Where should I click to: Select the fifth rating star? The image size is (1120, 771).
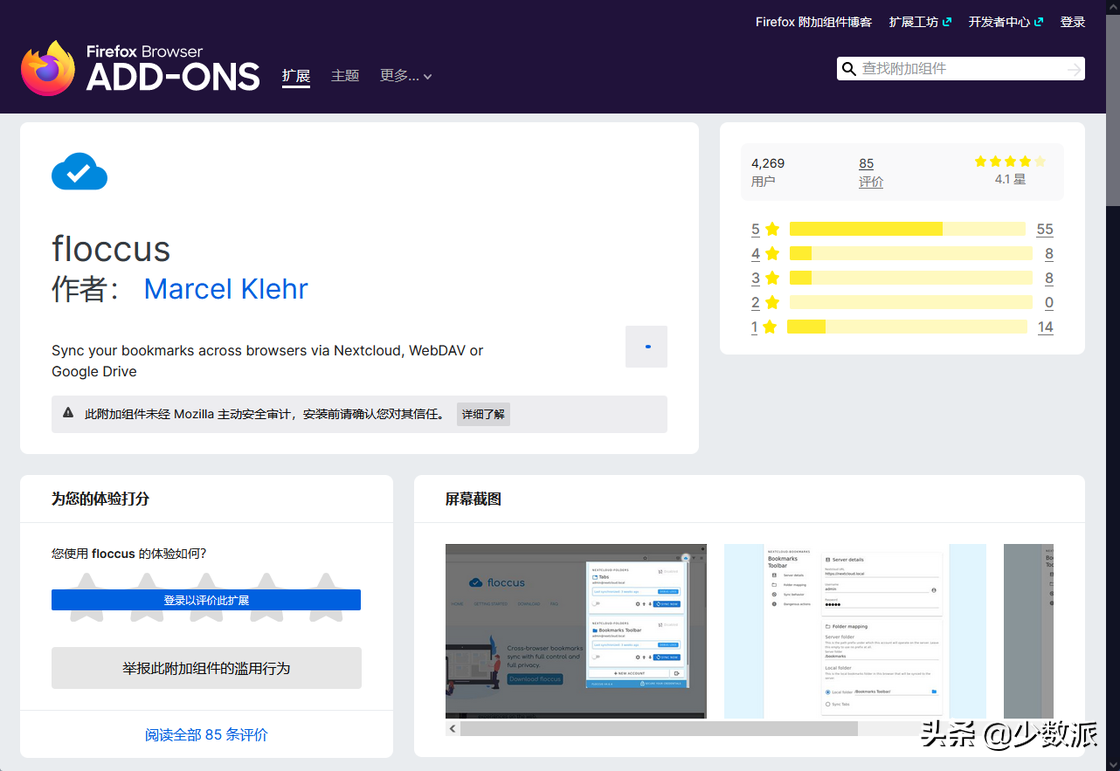[326, 597]
